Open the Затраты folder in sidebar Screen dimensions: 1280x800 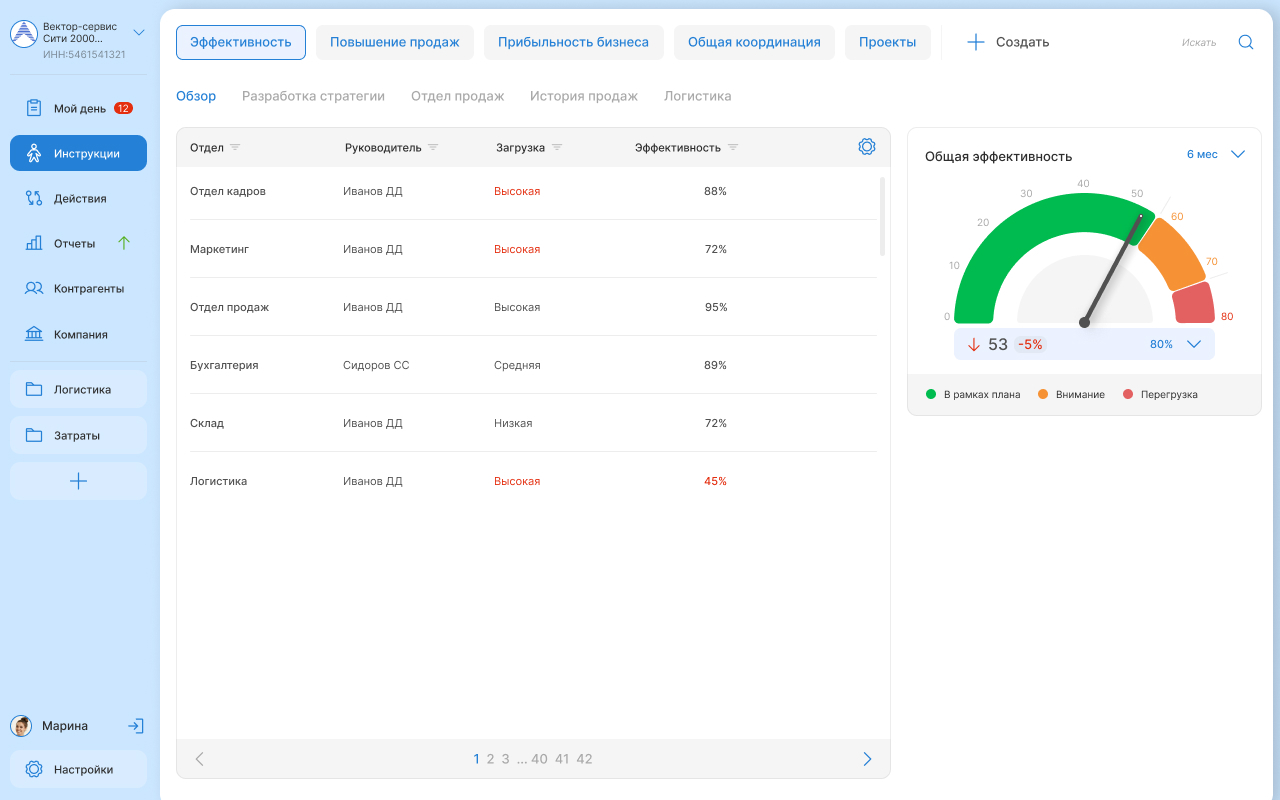78,435
